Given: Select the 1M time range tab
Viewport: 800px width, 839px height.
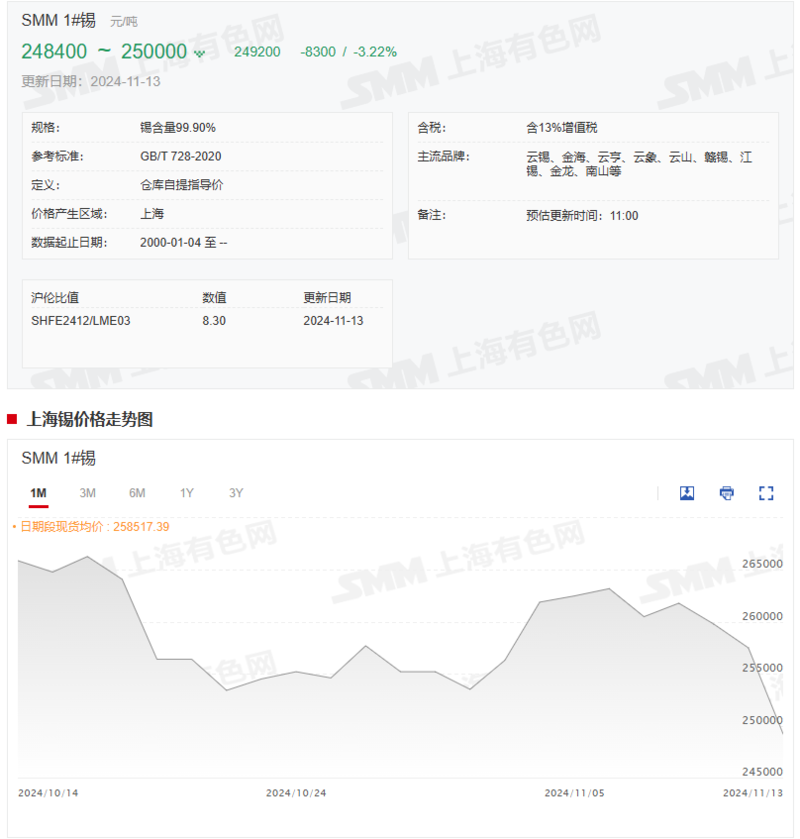Looking at the screenshot, I should point(39,493).
